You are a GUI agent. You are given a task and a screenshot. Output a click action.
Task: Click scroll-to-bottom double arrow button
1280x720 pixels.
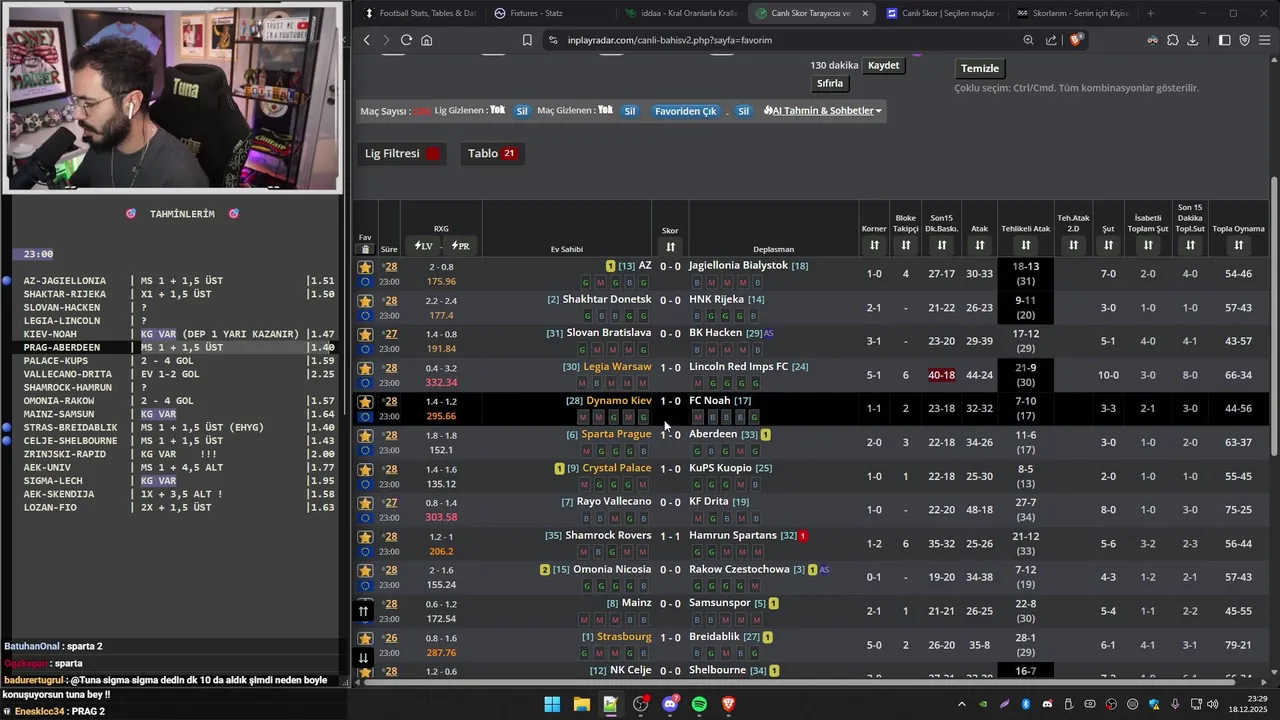363,657
